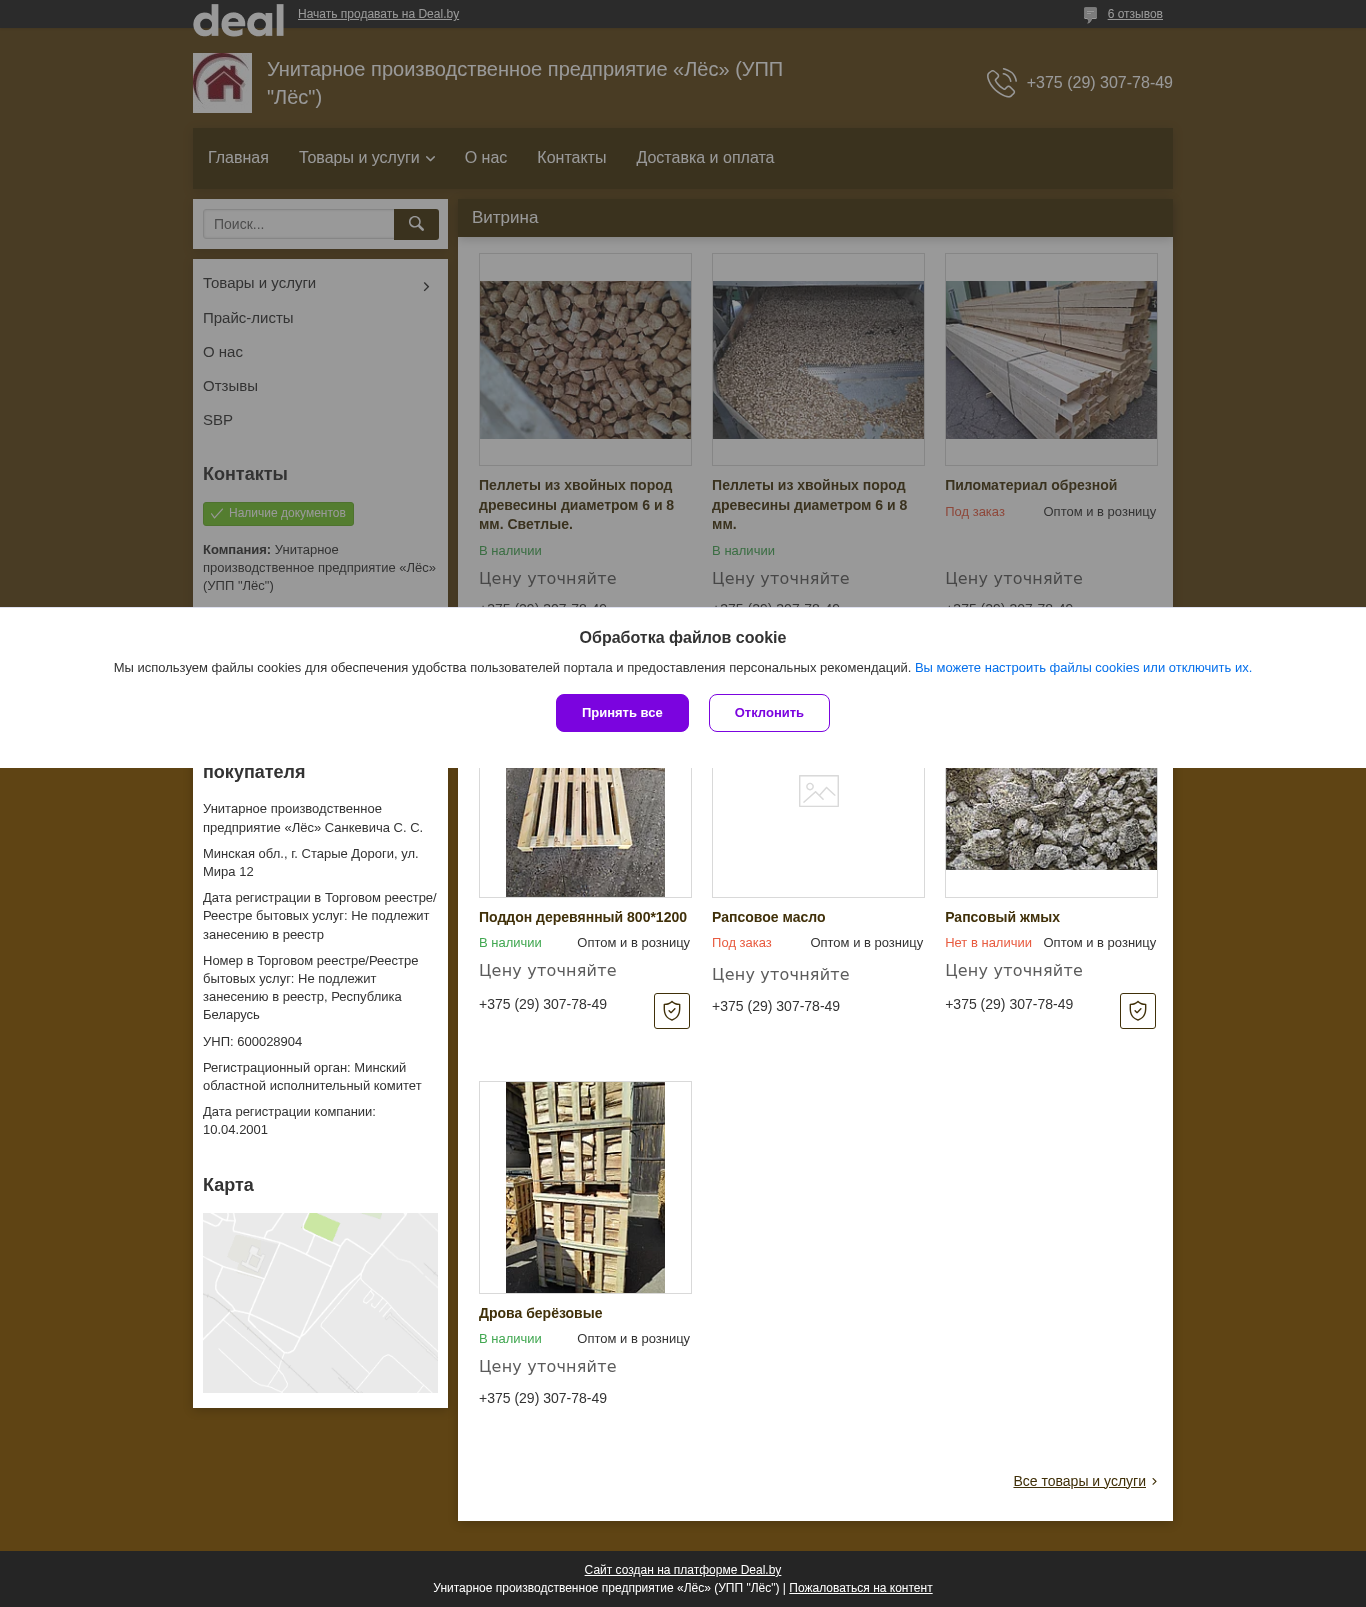
Task: Open Поддон деревянный 800*1200 product link
Action: (x=583, y=917)
